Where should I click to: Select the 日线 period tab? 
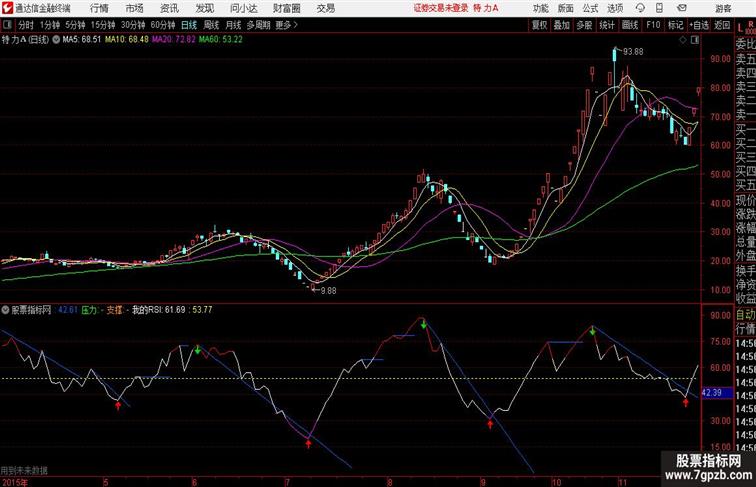point(189,25)
